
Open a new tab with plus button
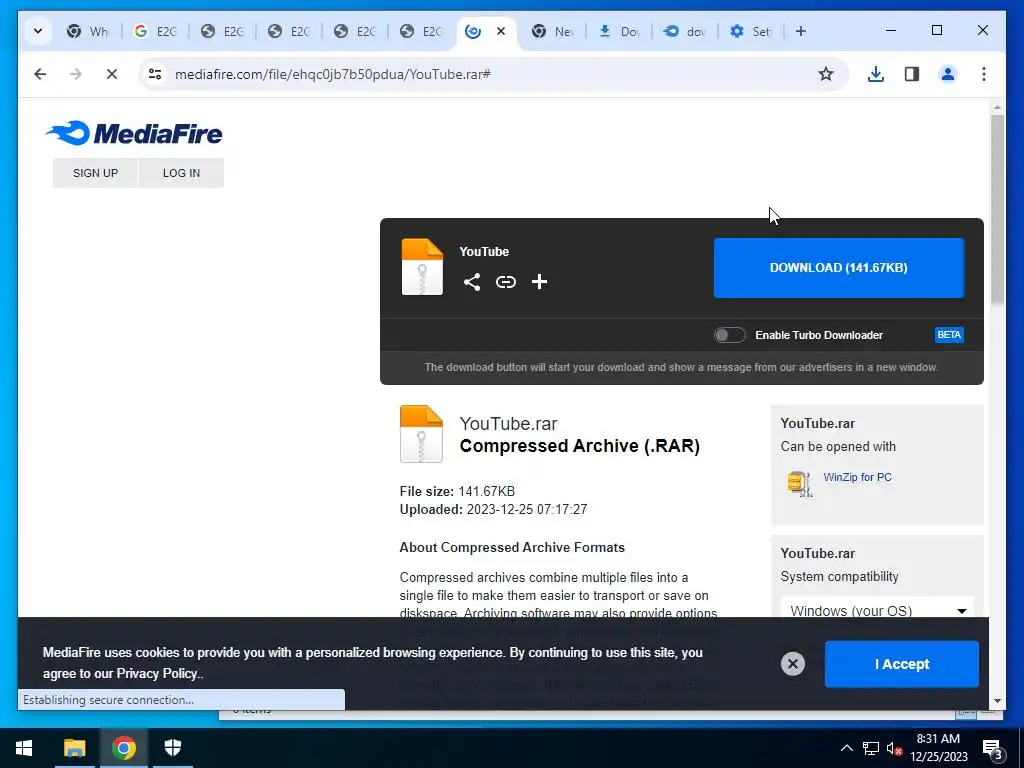801,31
